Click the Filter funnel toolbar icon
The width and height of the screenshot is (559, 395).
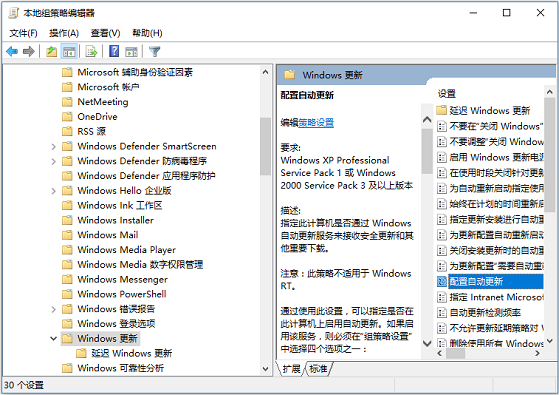[155, 52]
